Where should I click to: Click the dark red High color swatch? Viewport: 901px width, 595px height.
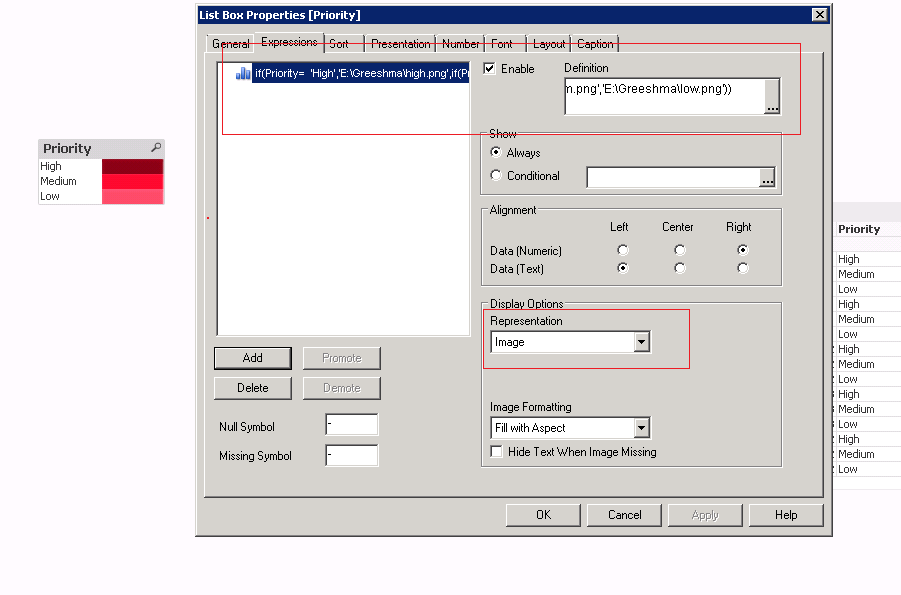coord(132,166)
